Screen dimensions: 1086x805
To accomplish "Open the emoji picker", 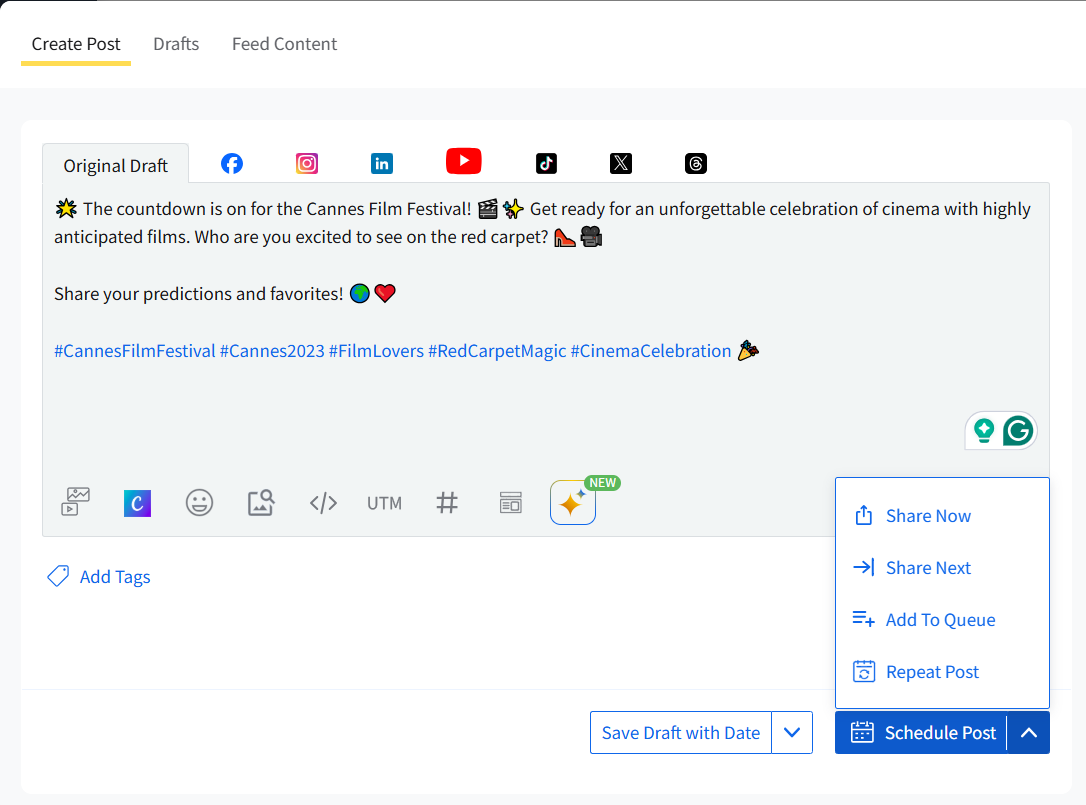I will 200,503.
